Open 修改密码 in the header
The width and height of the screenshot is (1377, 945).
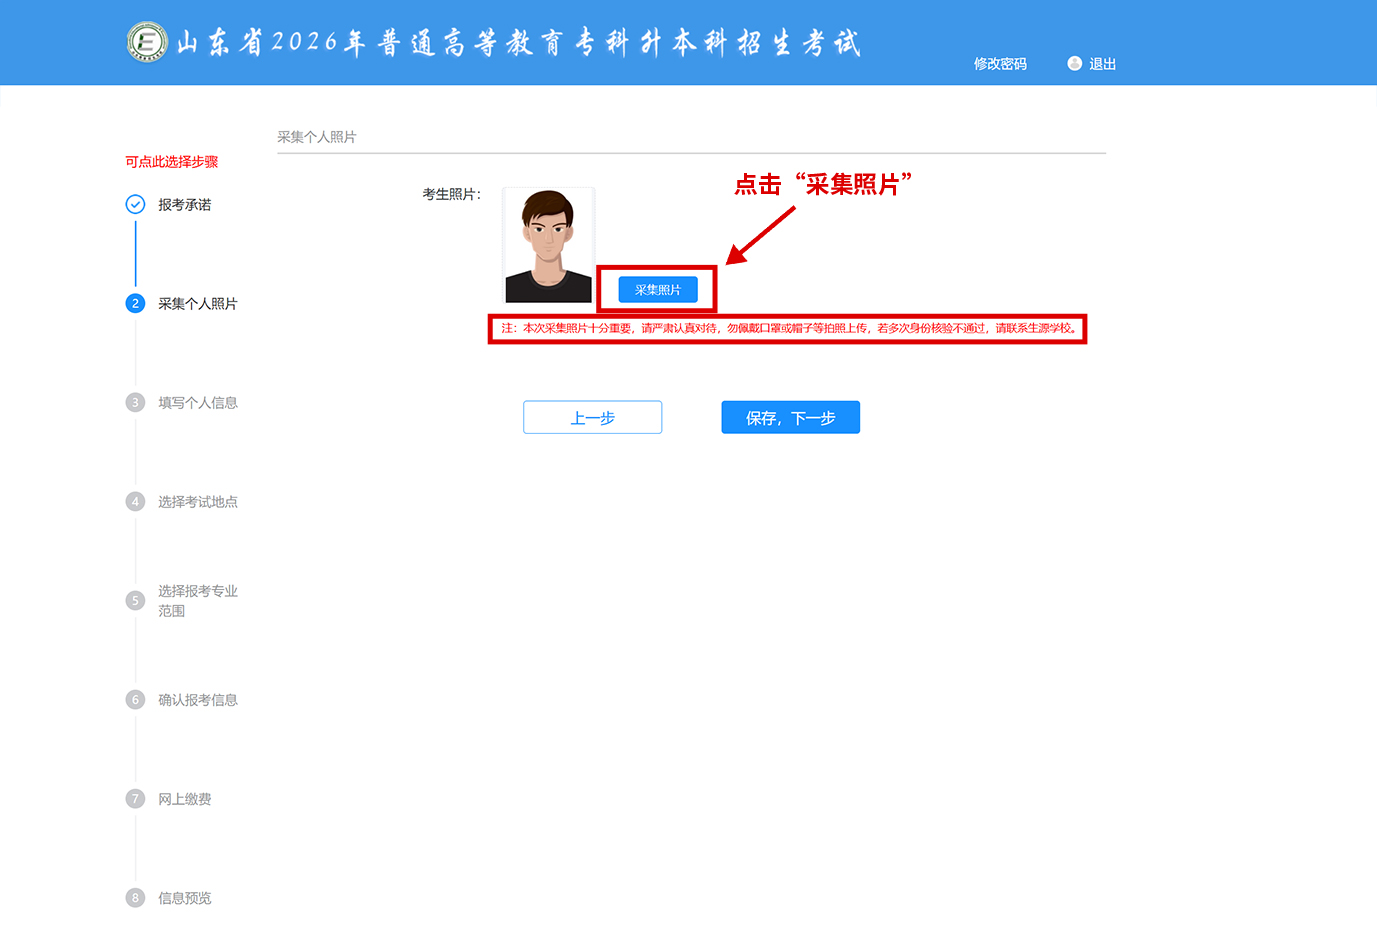click(1000, 64)
